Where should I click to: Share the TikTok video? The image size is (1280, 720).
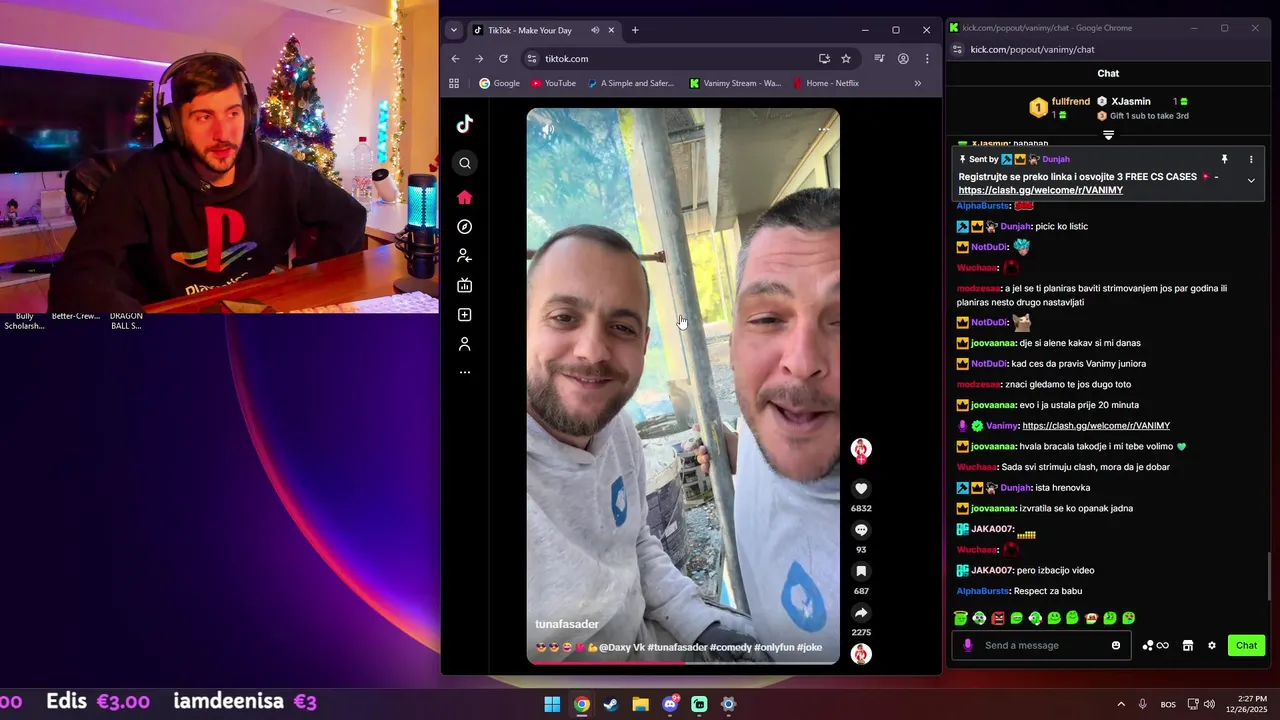[861, 613]
